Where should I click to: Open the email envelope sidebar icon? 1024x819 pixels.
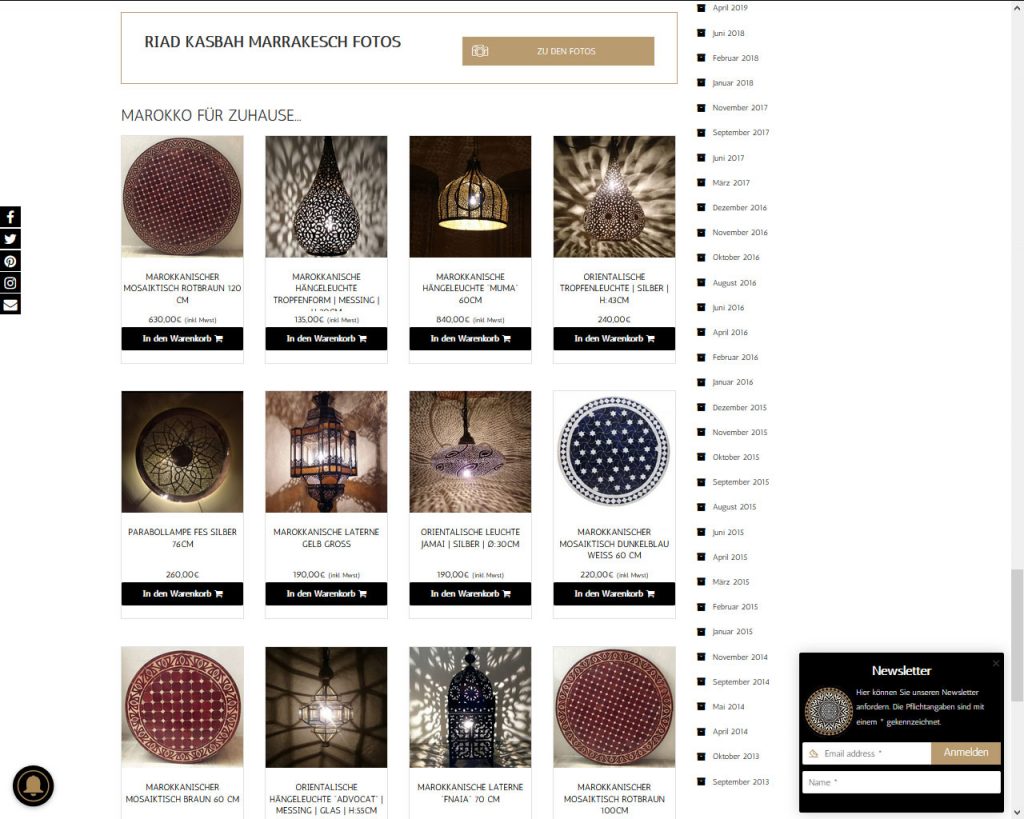pyautogui.click(x=10, y=305)
